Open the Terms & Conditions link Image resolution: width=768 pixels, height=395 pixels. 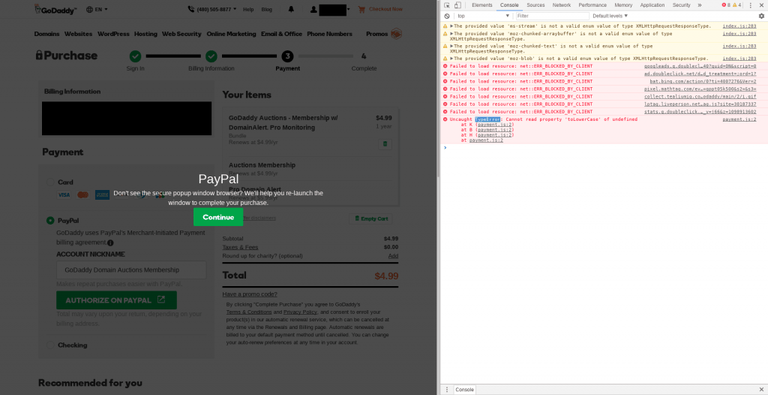(x=249, y=312)
